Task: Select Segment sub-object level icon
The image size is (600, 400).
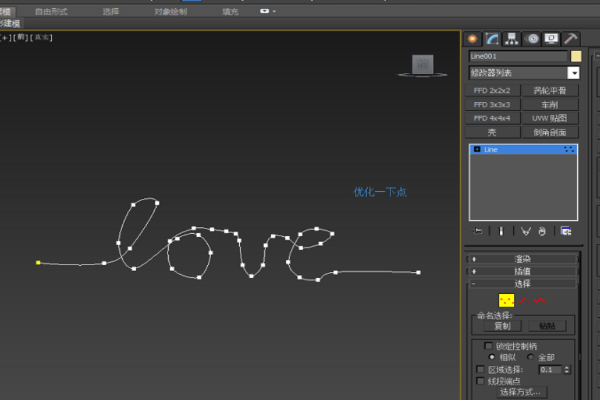Action: [x=524, y=300]
